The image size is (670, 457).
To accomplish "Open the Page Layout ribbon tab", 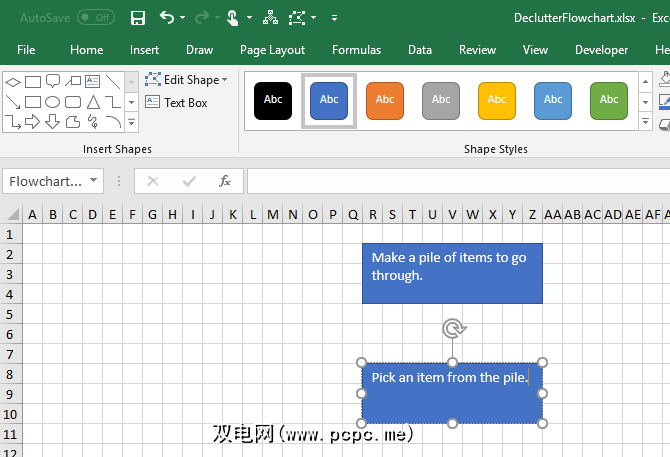I will (x=272, y=50).
